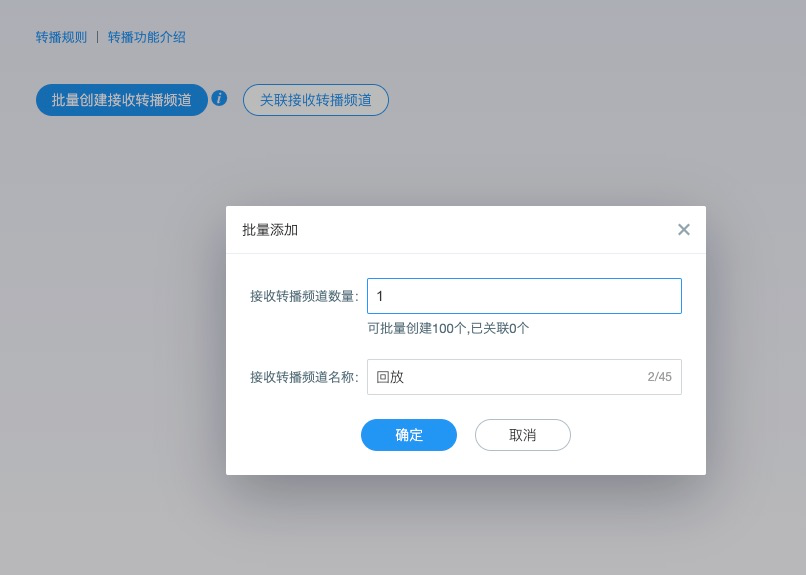This screenshot has height=575, width=806.
Task: Click the 2/45 character counter
Action: click(x=659, y=377)
